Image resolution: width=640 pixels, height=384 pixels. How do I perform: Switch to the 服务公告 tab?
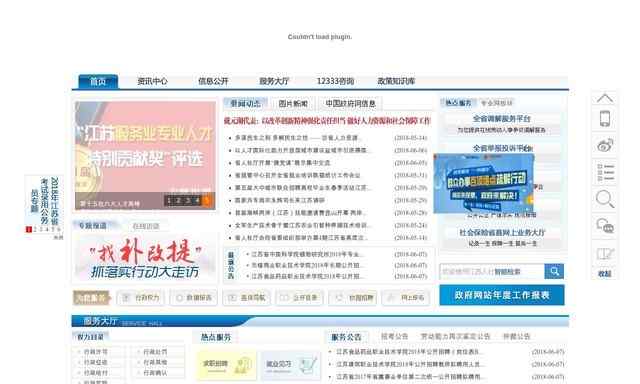[347, 337]
